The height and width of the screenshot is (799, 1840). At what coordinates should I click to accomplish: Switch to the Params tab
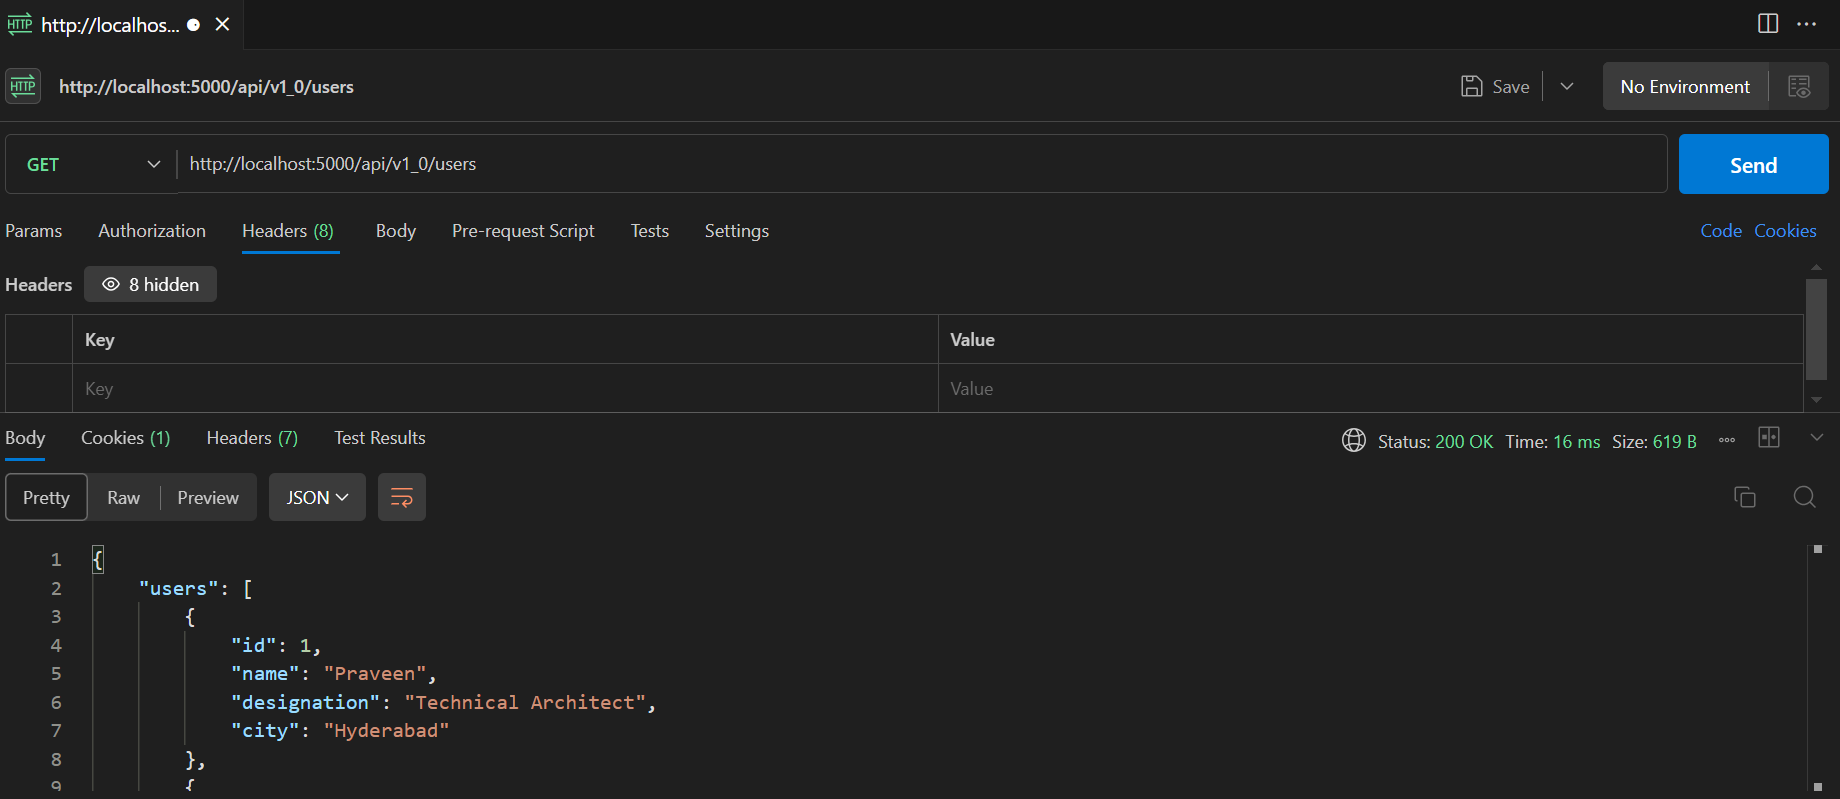click(34, 231)
